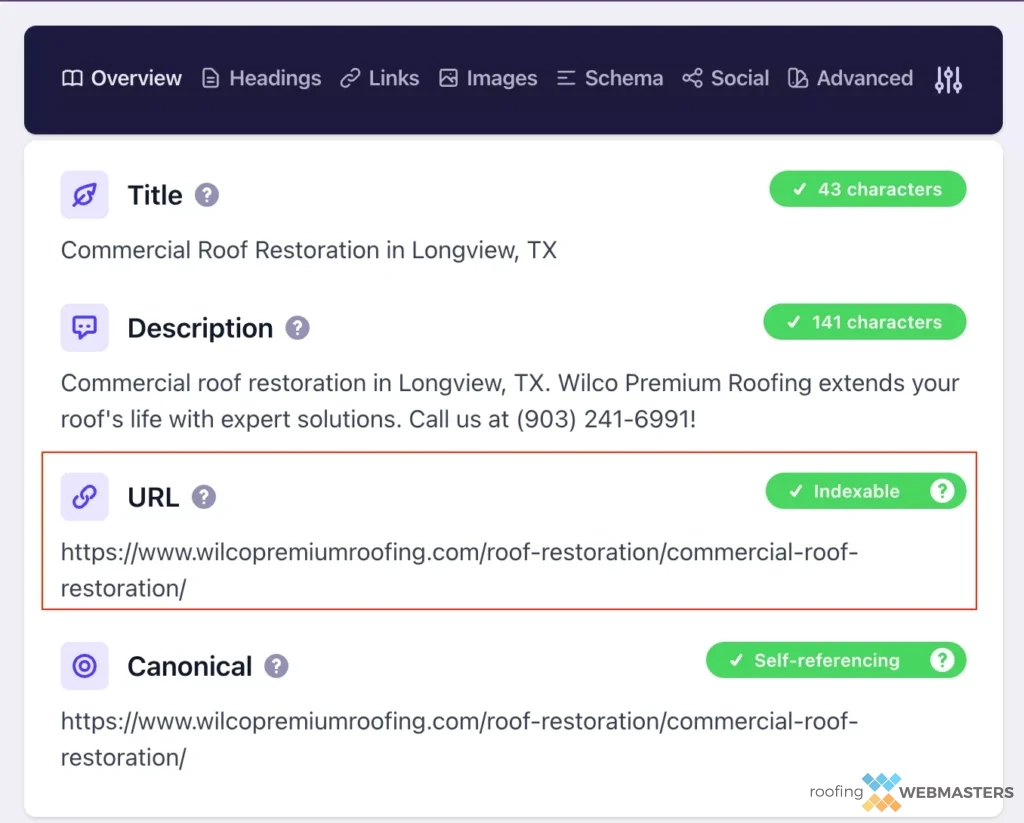The width and height of the screenshot is (1024, 823).
Task: Click the Canonical target icon
Action: [84, 666]
